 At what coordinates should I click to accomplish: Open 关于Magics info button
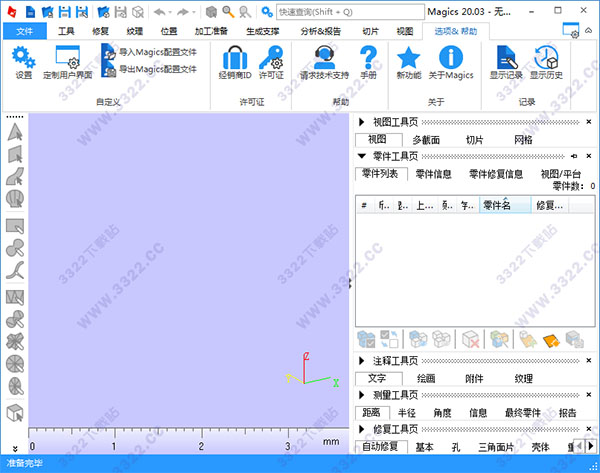click(x=451, y=63)
